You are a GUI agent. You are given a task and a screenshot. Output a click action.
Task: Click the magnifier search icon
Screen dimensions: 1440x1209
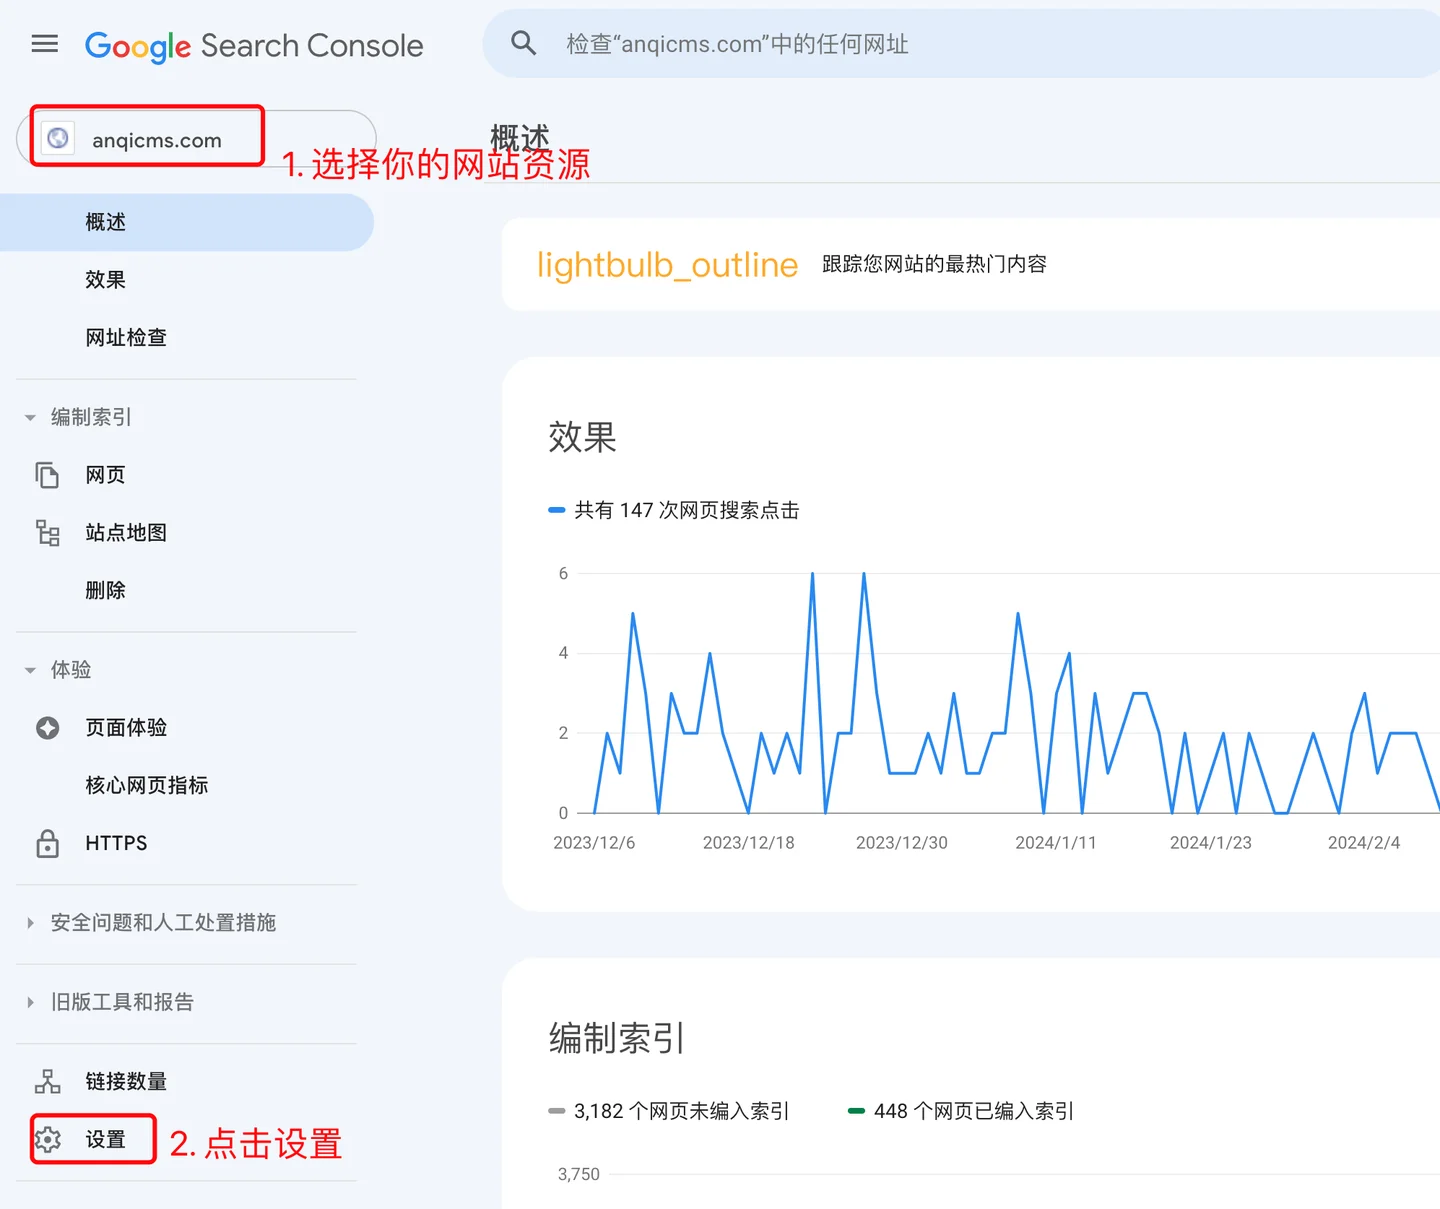(x=524, y=43)
